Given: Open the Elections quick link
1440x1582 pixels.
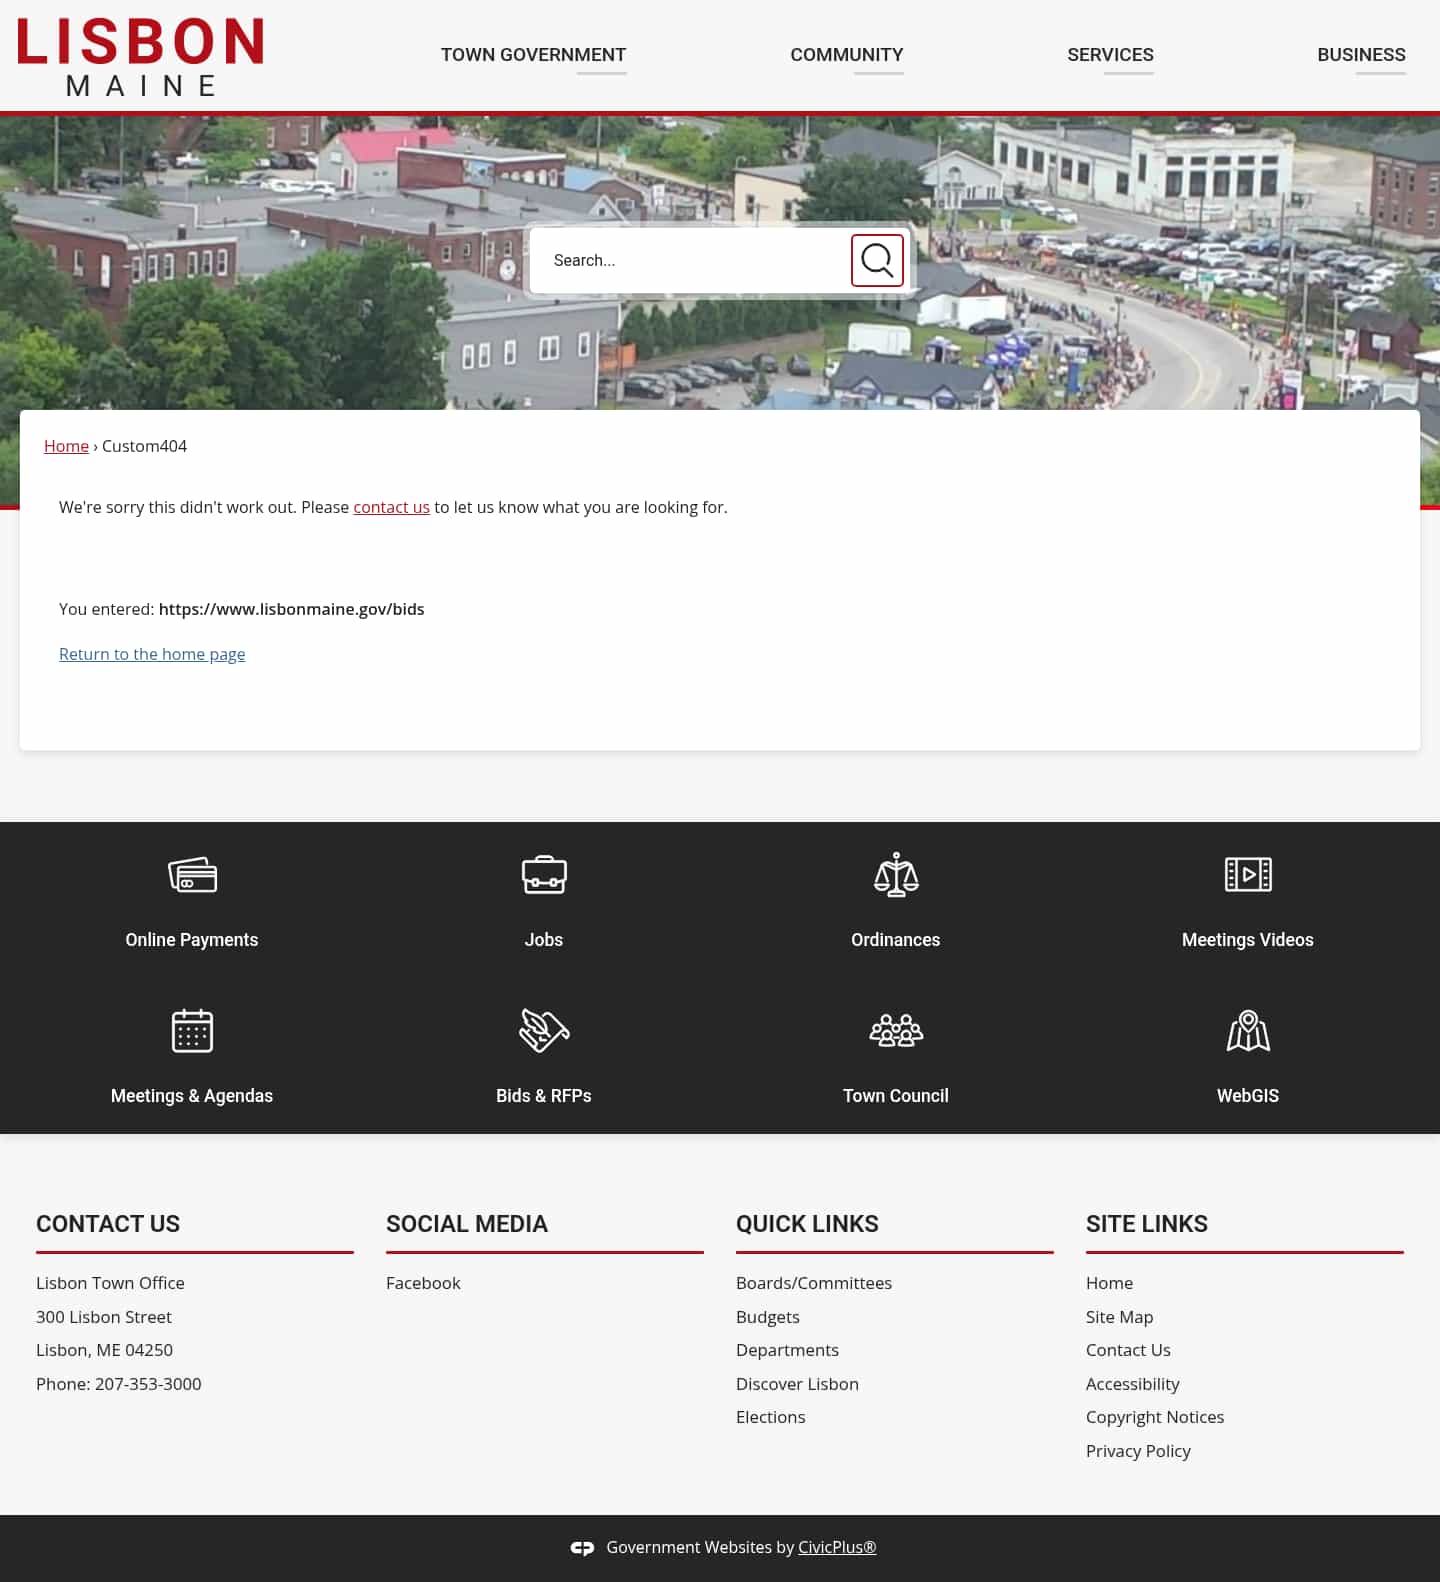Looking at the screenshot, I should click(770, 1417).
